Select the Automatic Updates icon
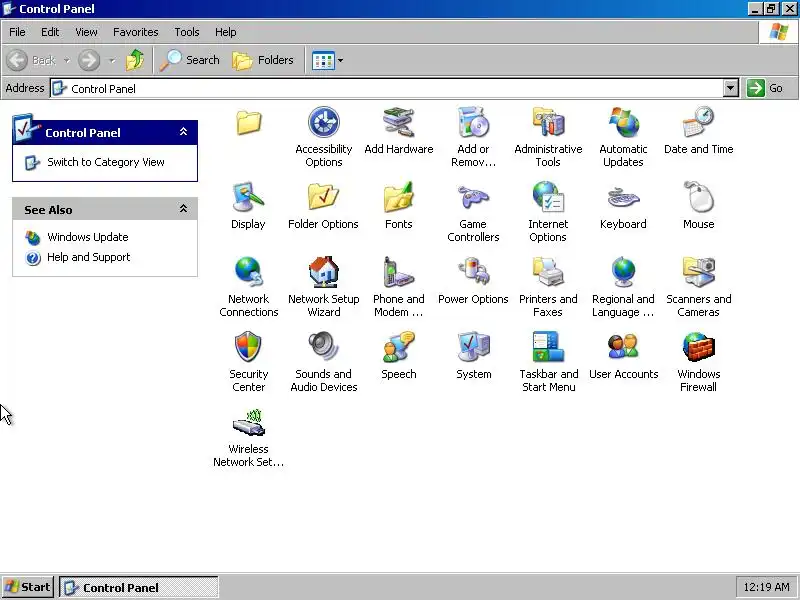800x600 pixels. coord(623,122)
